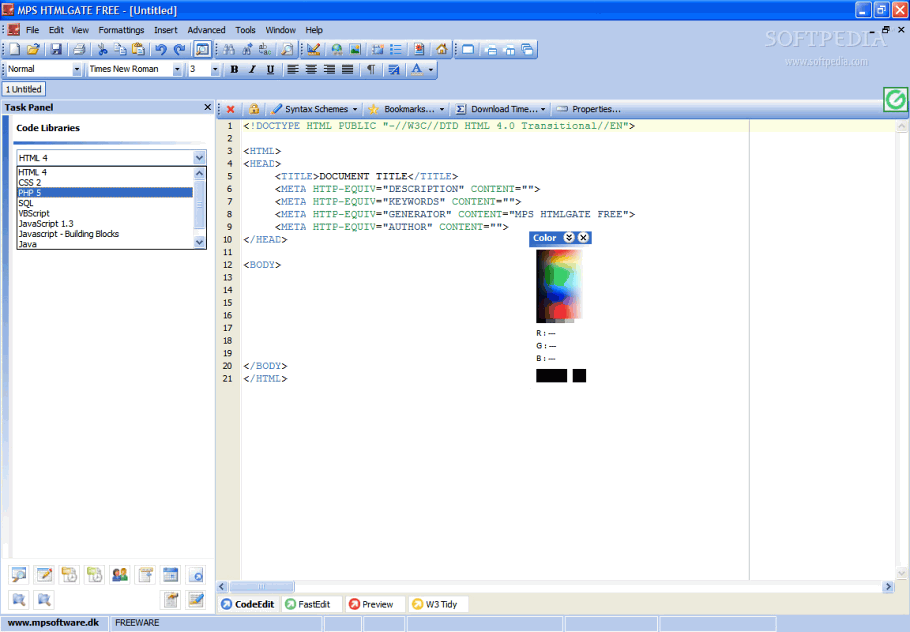Click the small black color swatch
Image resolution: width=910 pixels, height=632 pixels.
pyautogui.click(x=579, y=375)
